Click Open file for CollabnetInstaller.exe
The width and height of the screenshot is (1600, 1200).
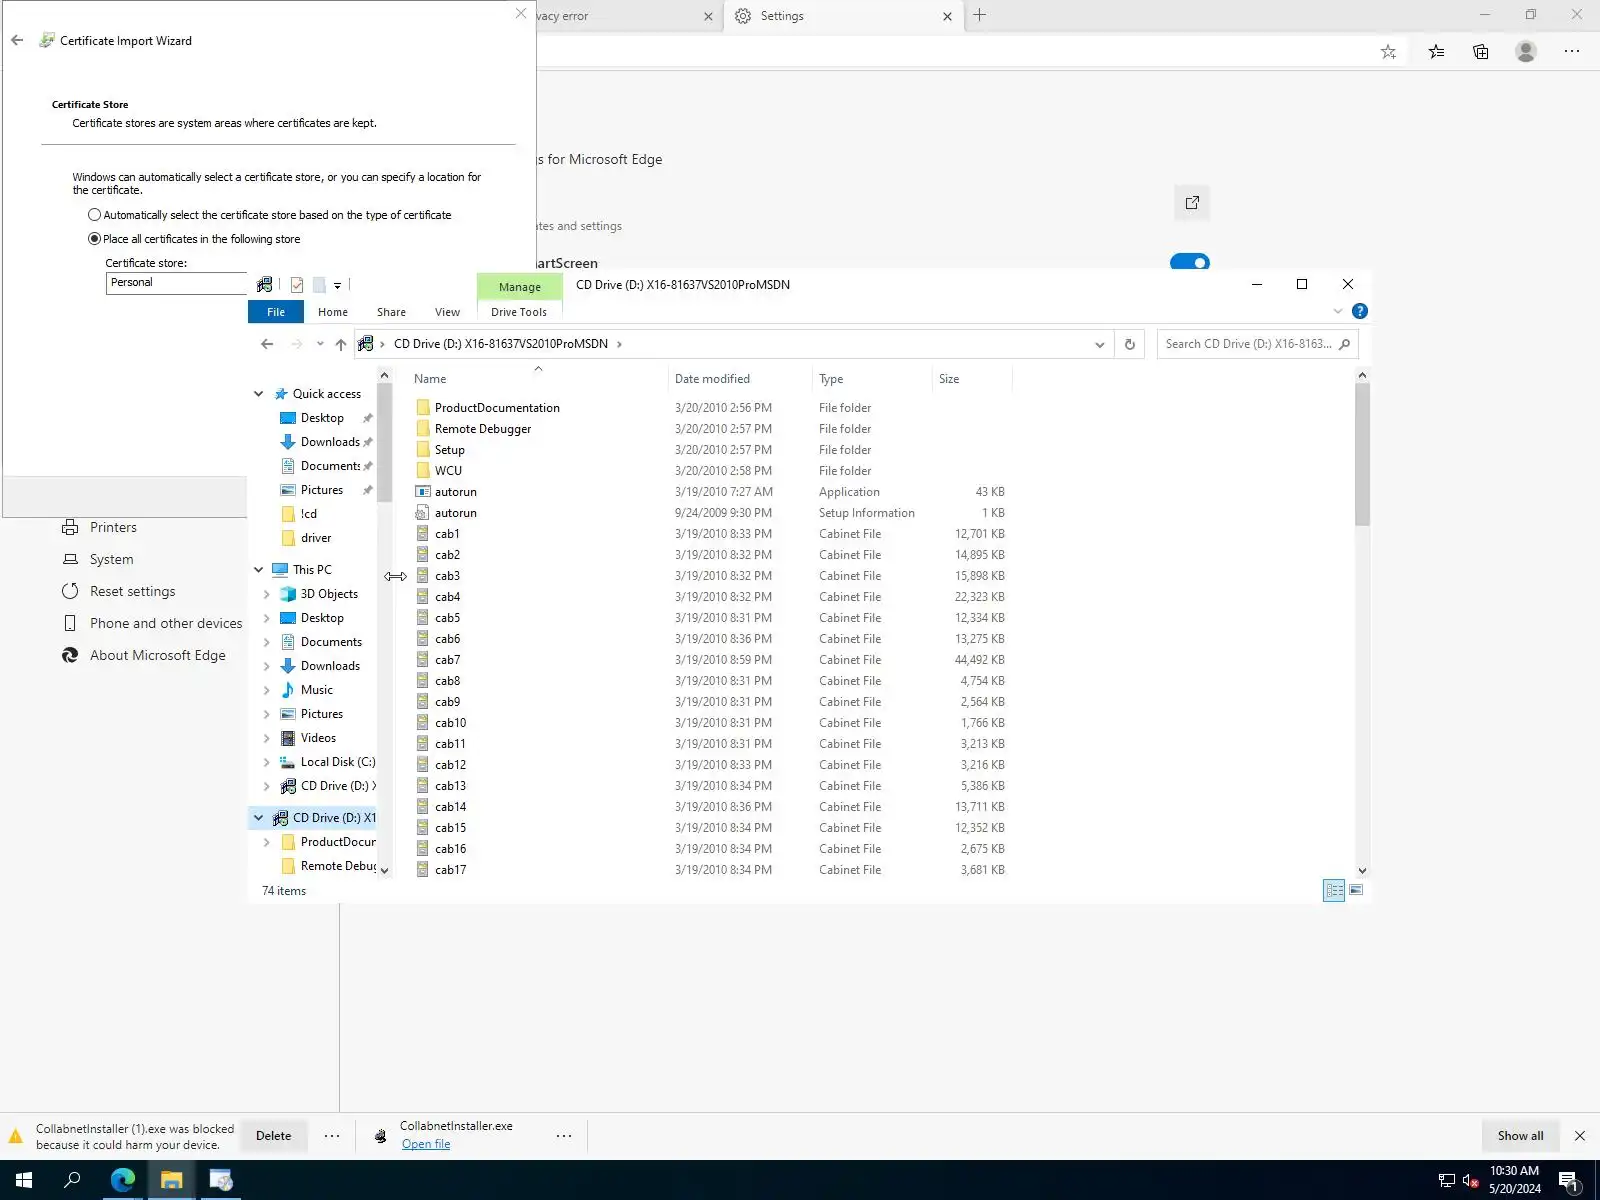coord(426,1144)
